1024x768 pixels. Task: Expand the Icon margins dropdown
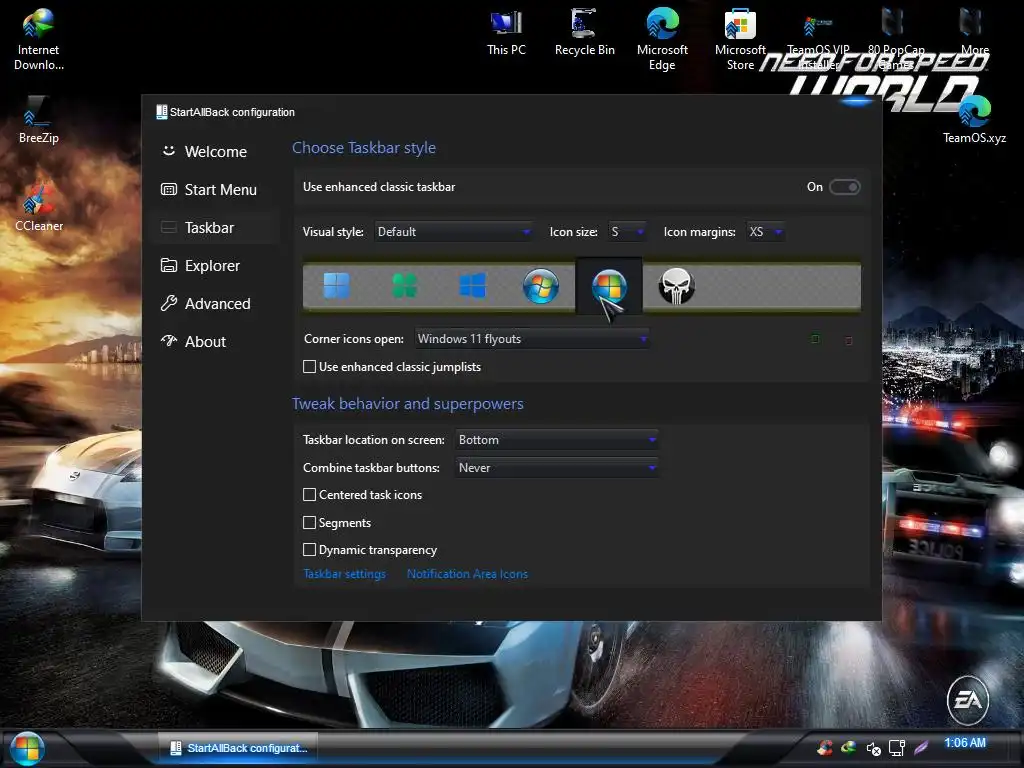pos(765,232)
